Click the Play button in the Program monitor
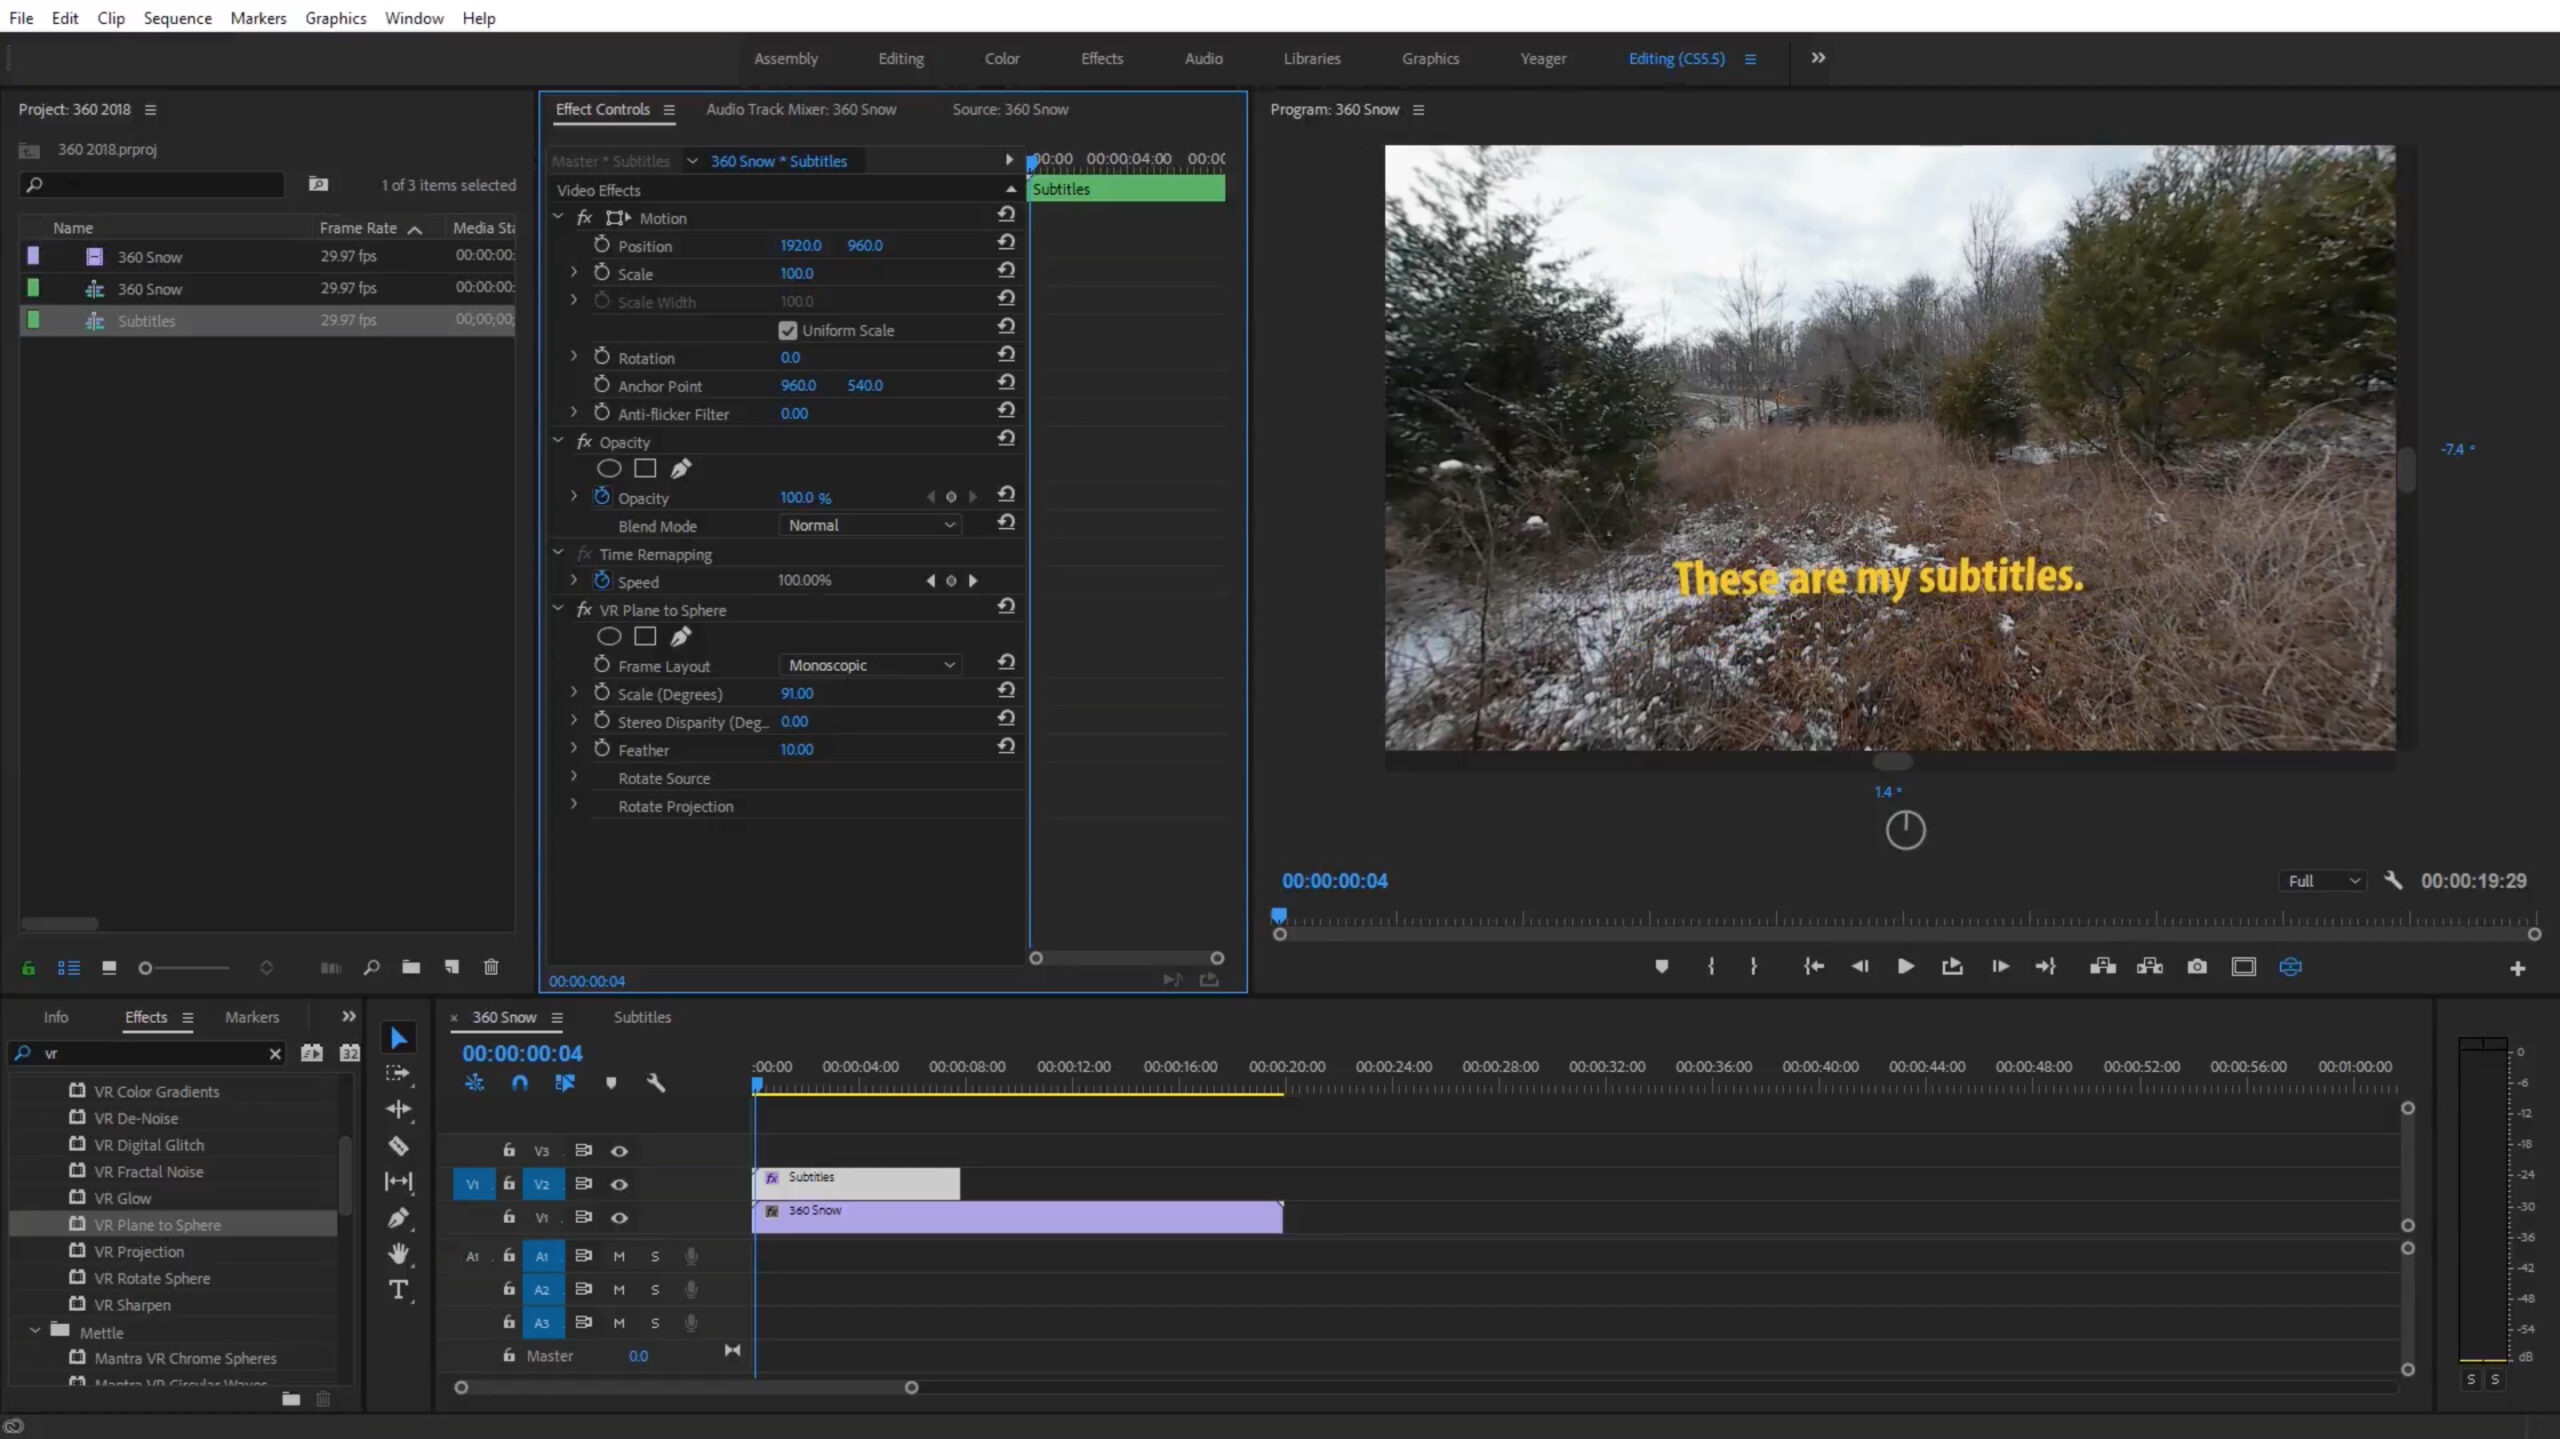This screenshot has width=2560, height=1439. [x=1905, y=966]
